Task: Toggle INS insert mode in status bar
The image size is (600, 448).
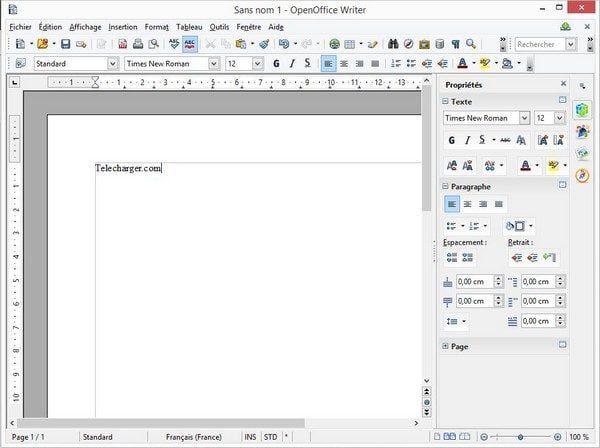Action: point(249,437)
